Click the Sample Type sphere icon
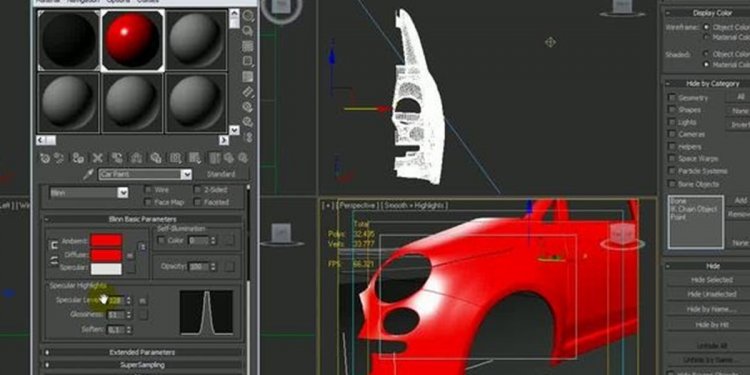Image resolution: width=750 pixels, height=375 pixels. (x=248, y=16)
